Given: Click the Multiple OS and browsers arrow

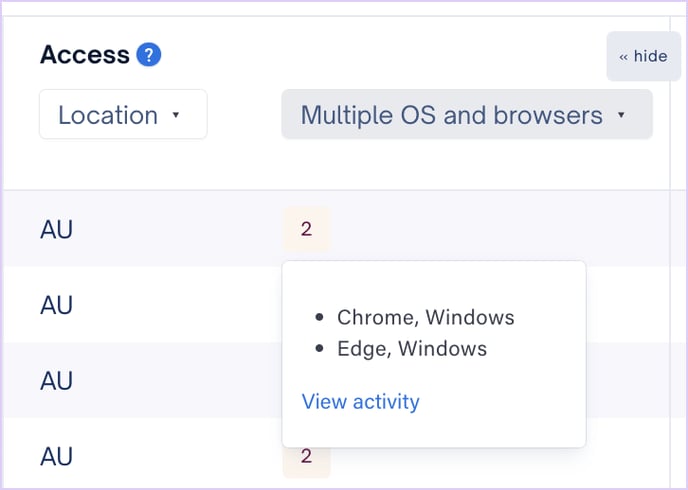Looking at the screenshot, I should pyautogui.click(x=621, y=115).
